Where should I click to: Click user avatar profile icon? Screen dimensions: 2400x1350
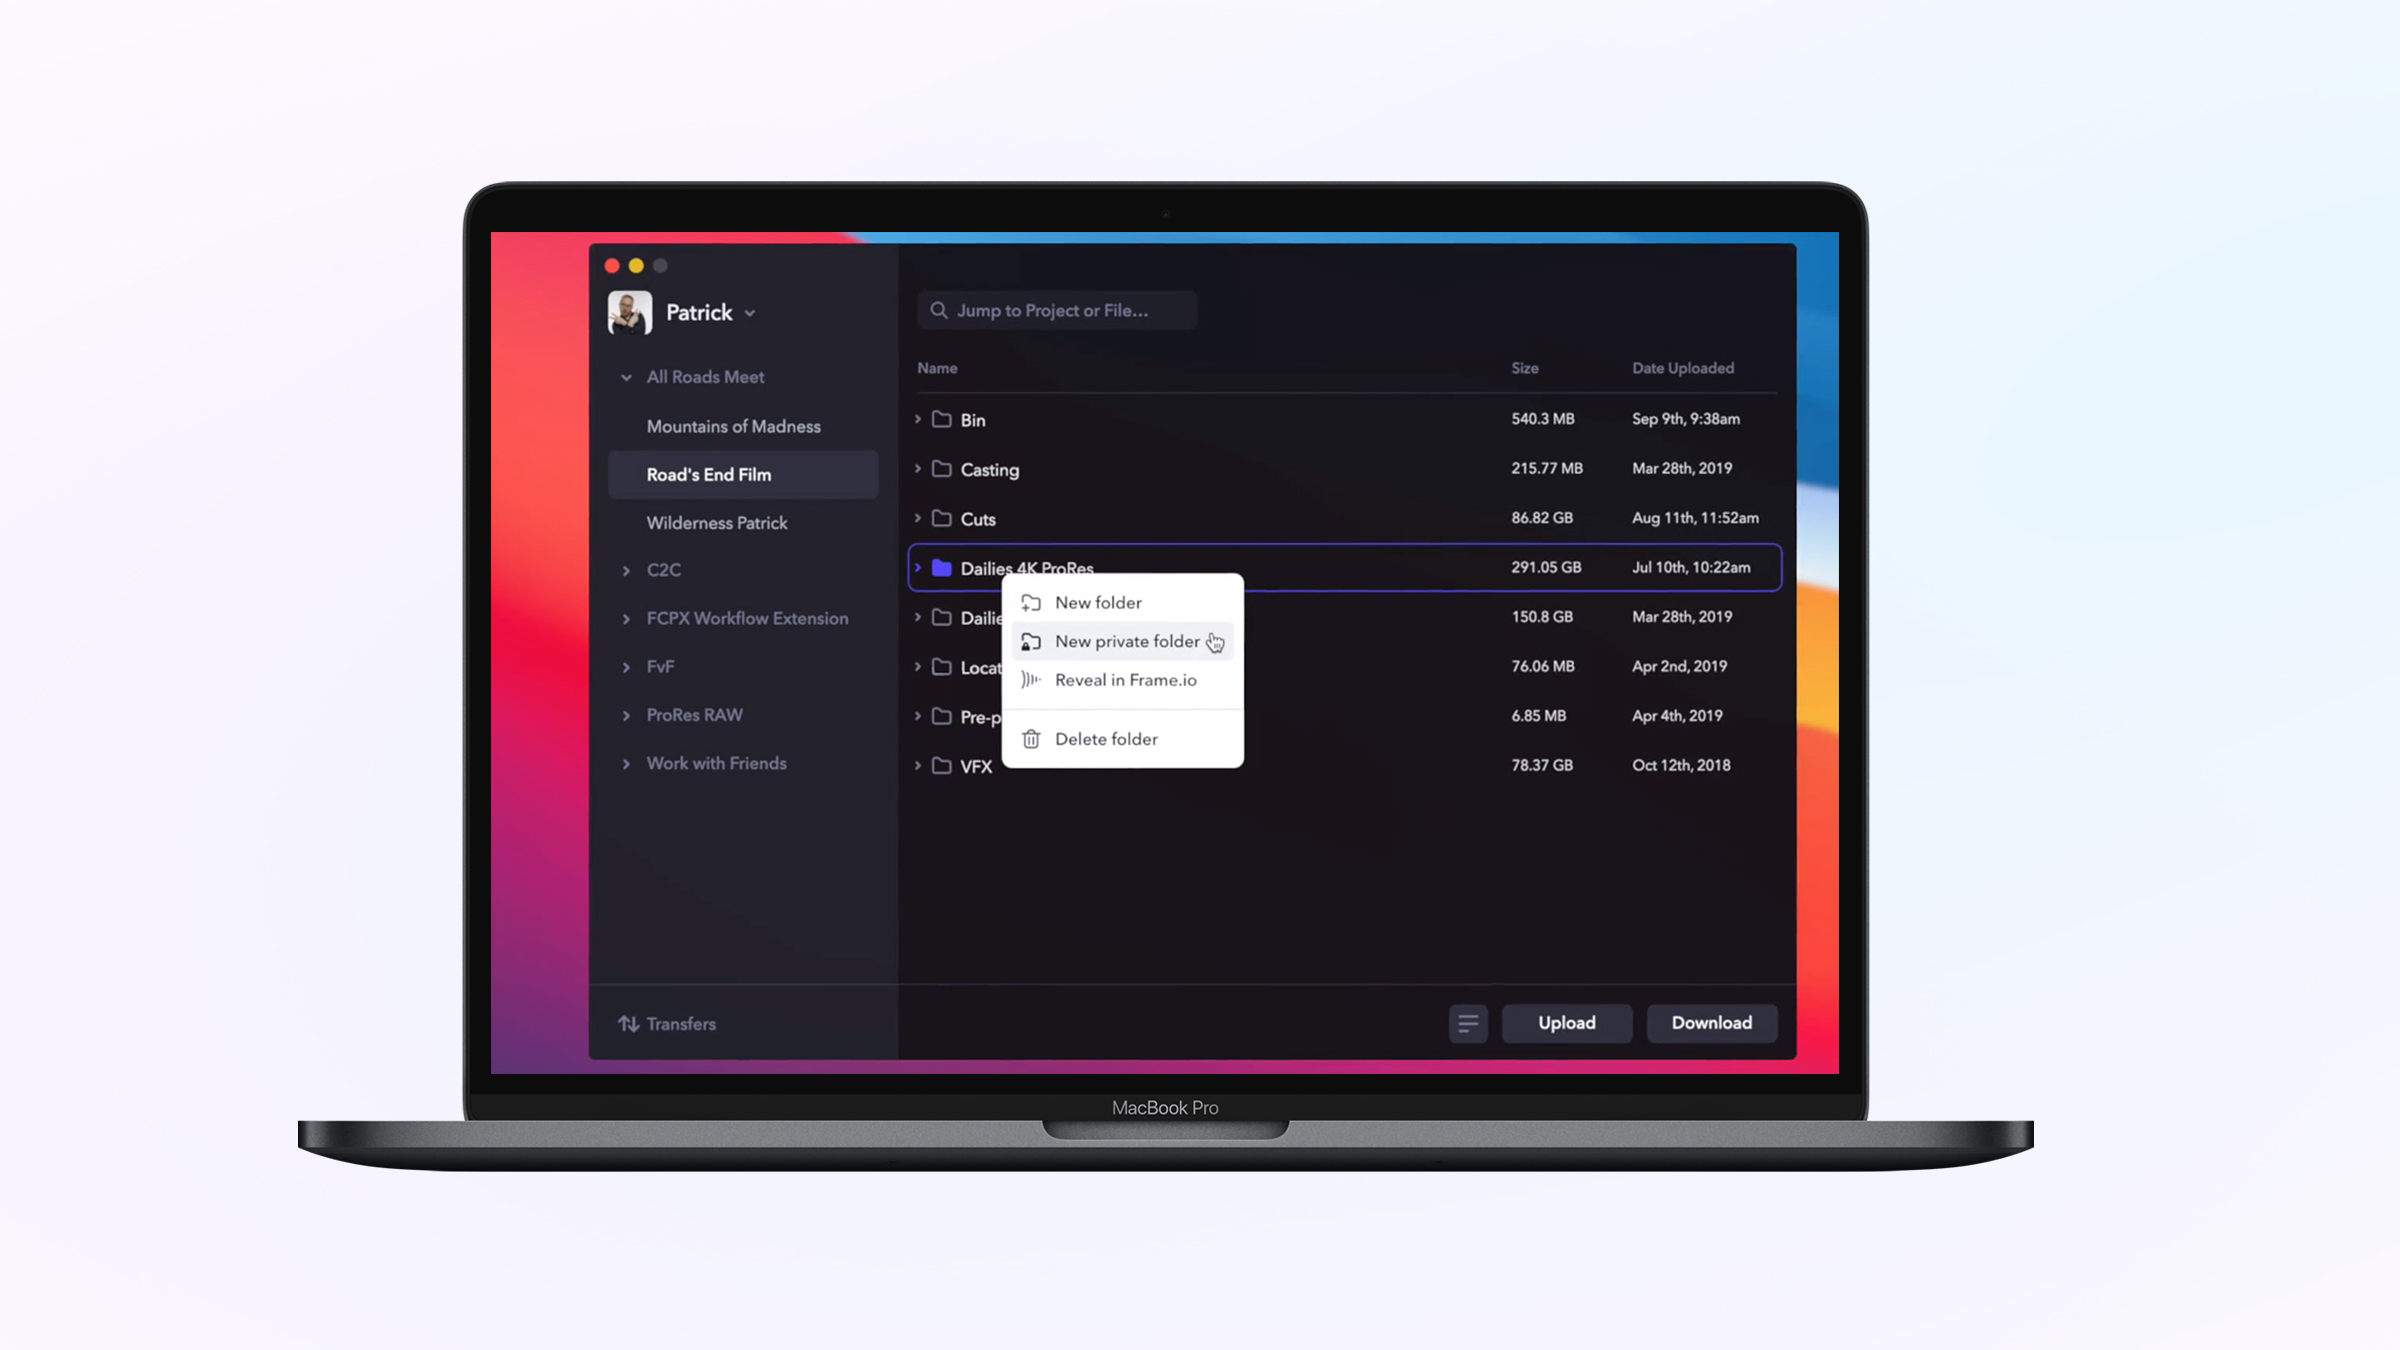[630, 312]
